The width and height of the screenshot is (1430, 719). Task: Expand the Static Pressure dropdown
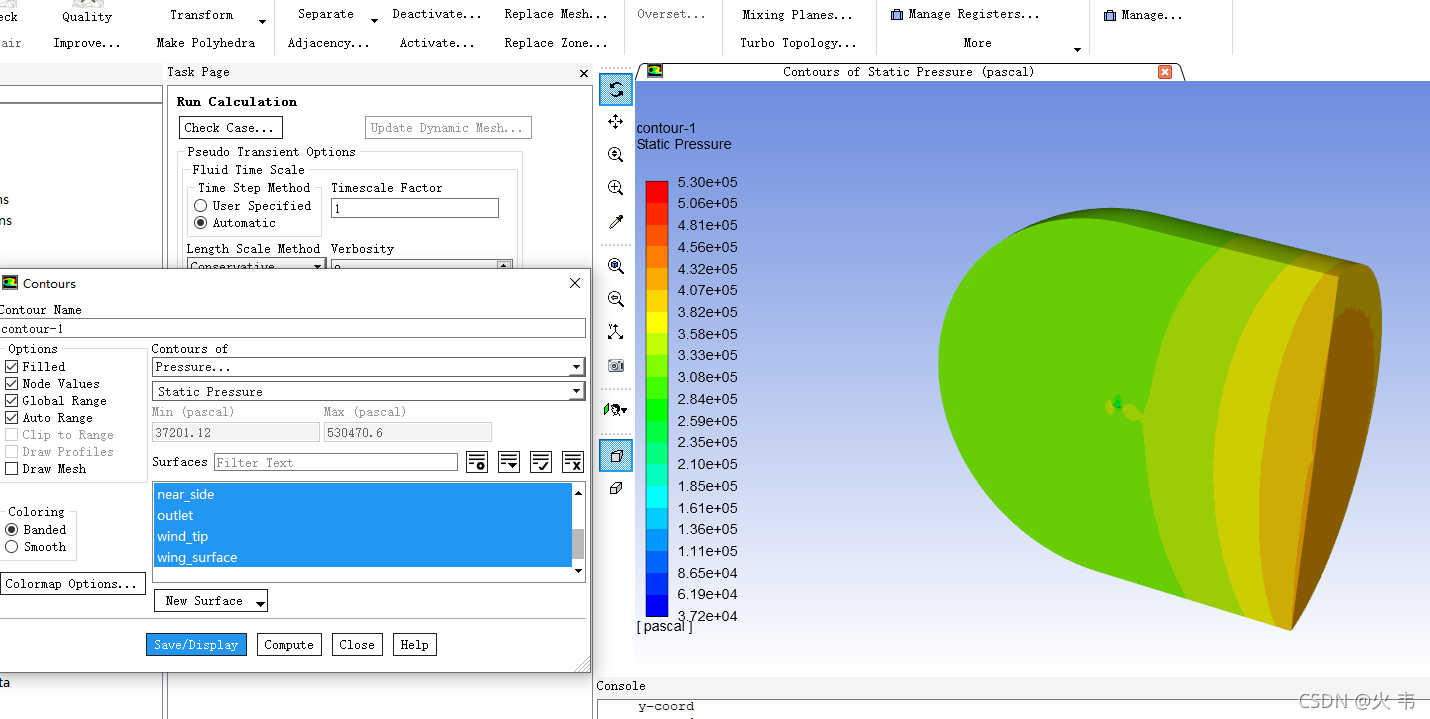(368, 392)
